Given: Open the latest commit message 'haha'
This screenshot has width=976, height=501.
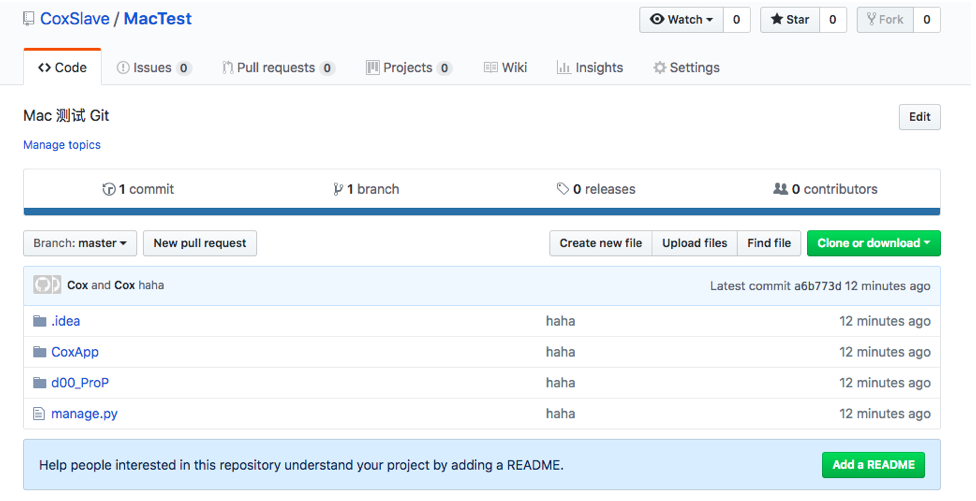Looking at the screenshot, I should 151,285.
